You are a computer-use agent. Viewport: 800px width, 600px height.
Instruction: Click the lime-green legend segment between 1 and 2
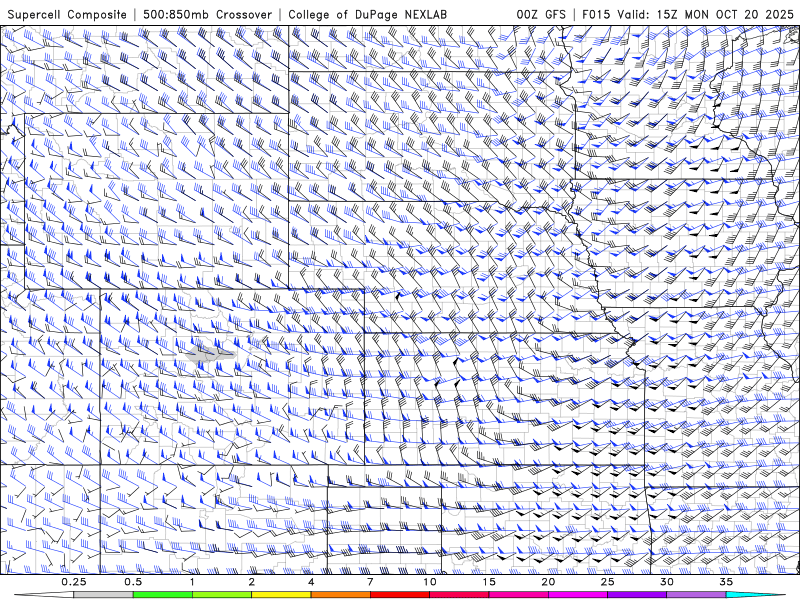tap(222, 595)
